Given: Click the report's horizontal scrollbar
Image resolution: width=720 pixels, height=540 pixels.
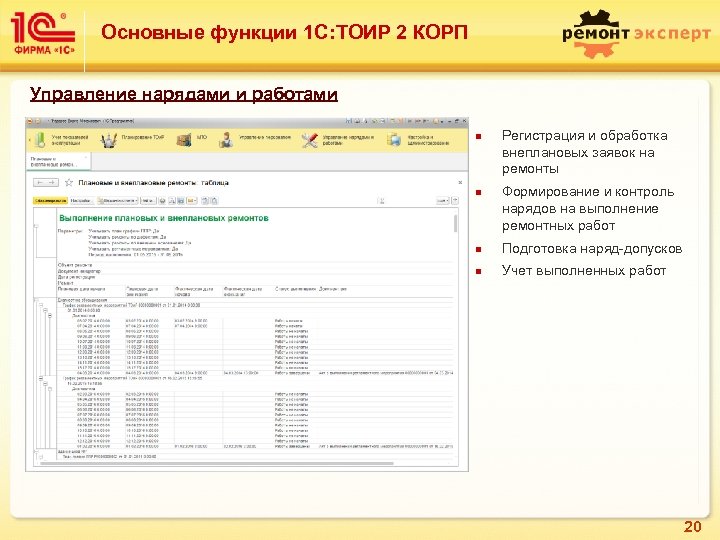Looking at the screenshot, I should pos(217,464).
